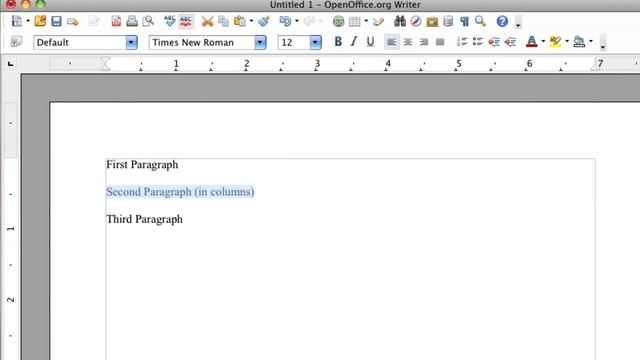
Task: Expand the font name dropdown arrow
Action: pyautogui.click(x=260, y=42)
